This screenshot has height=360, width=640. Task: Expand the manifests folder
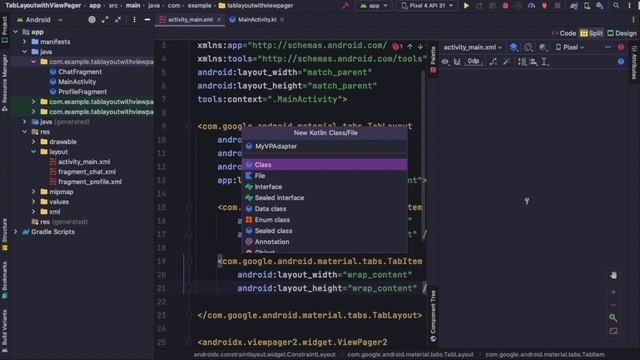coord(24,42)
